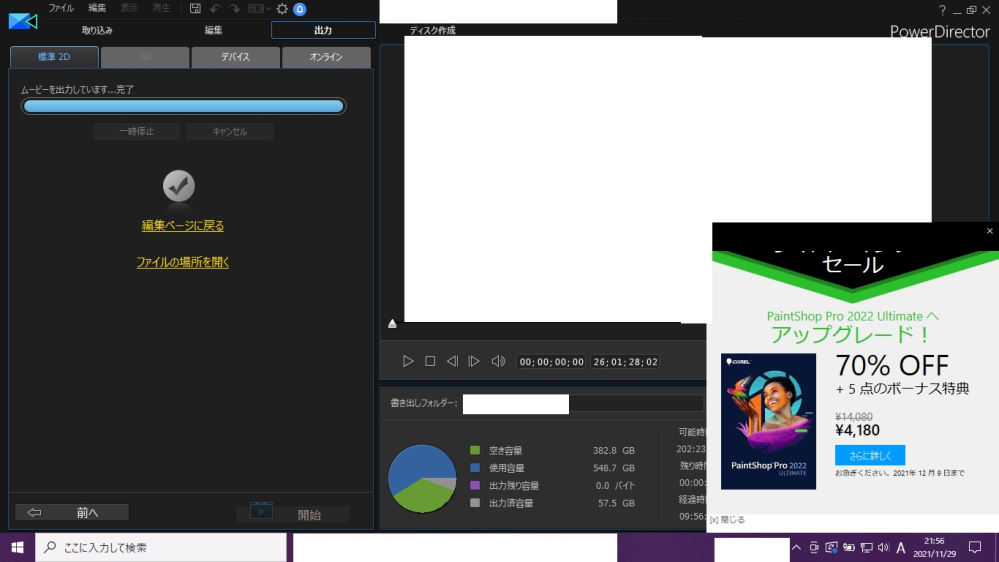
Task: Open help with the question mark icon
Action: (942, 10)
